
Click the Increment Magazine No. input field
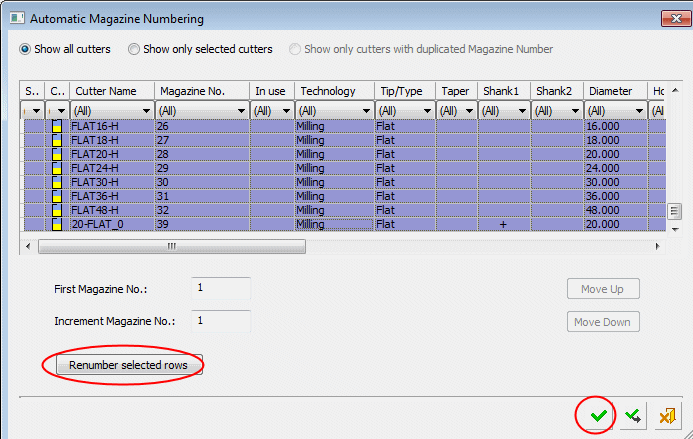(x=220, y=321)
